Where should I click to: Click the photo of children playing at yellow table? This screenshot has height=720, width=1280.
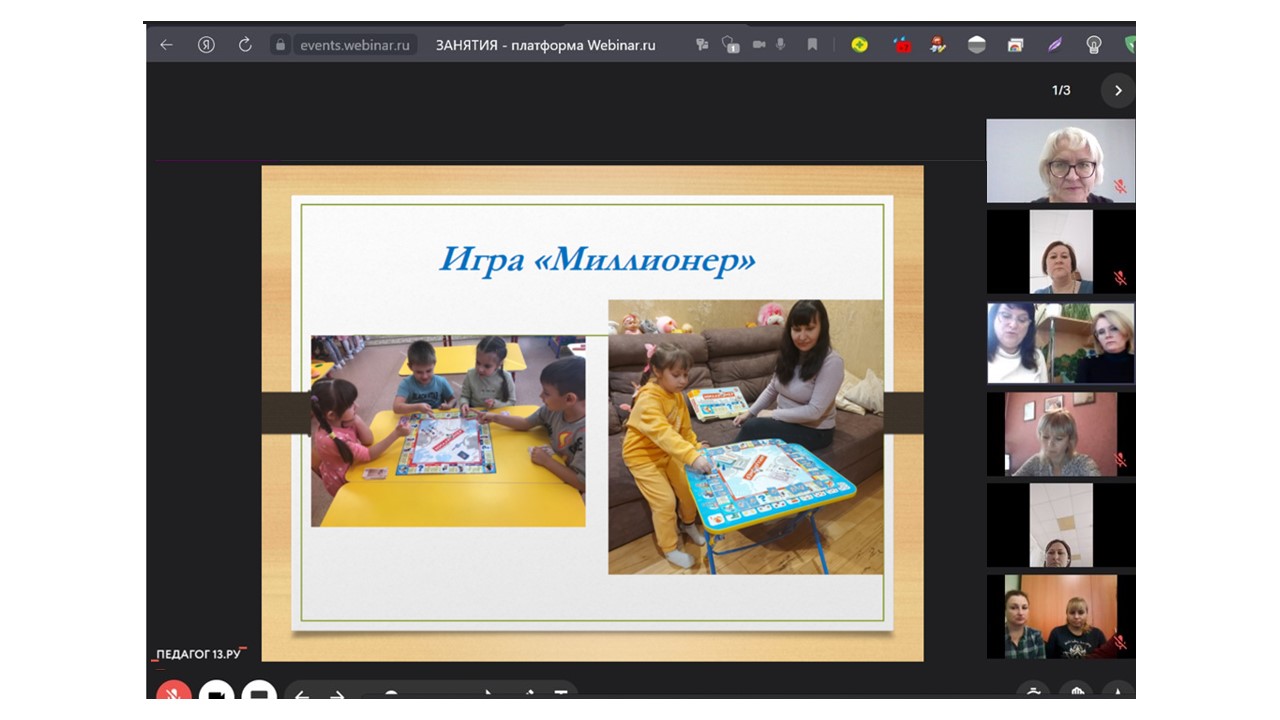(448, 431)
